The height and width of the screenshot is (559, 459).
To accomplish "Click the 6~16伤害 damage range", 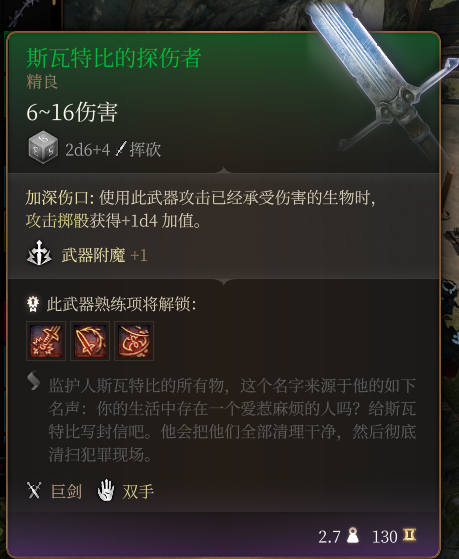I will 72,112.
